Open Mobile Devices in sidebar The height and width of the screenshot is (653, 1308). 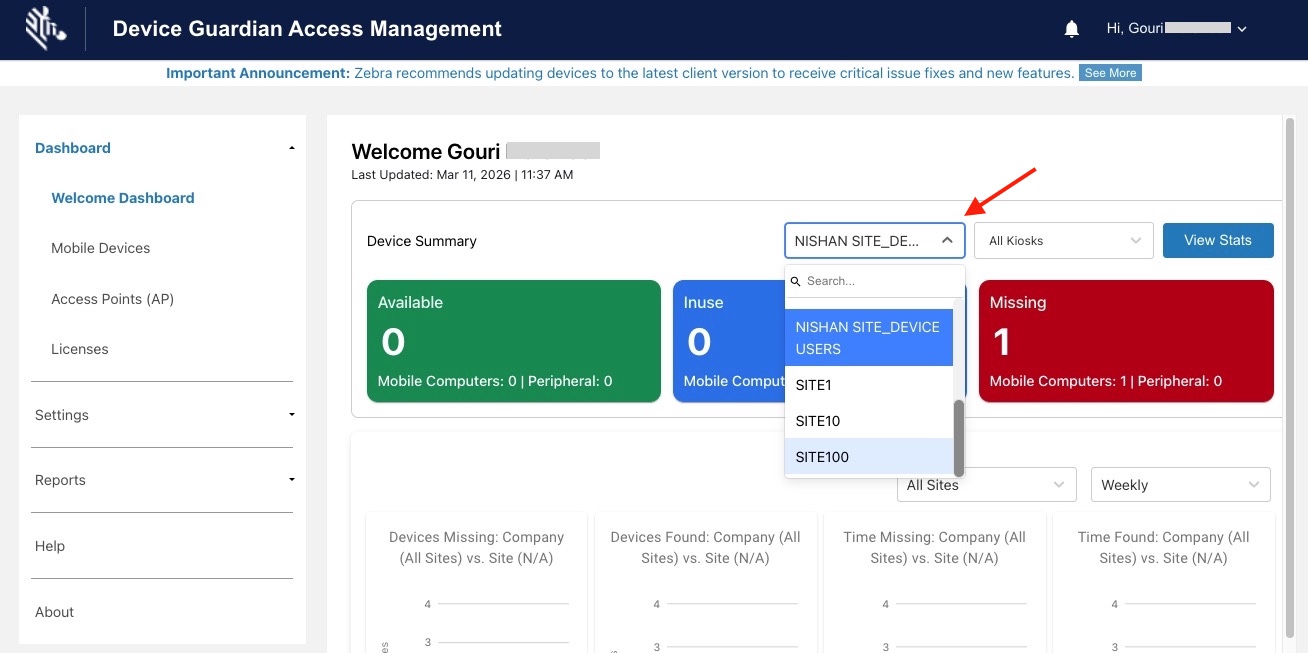click(x=101, y=248)
